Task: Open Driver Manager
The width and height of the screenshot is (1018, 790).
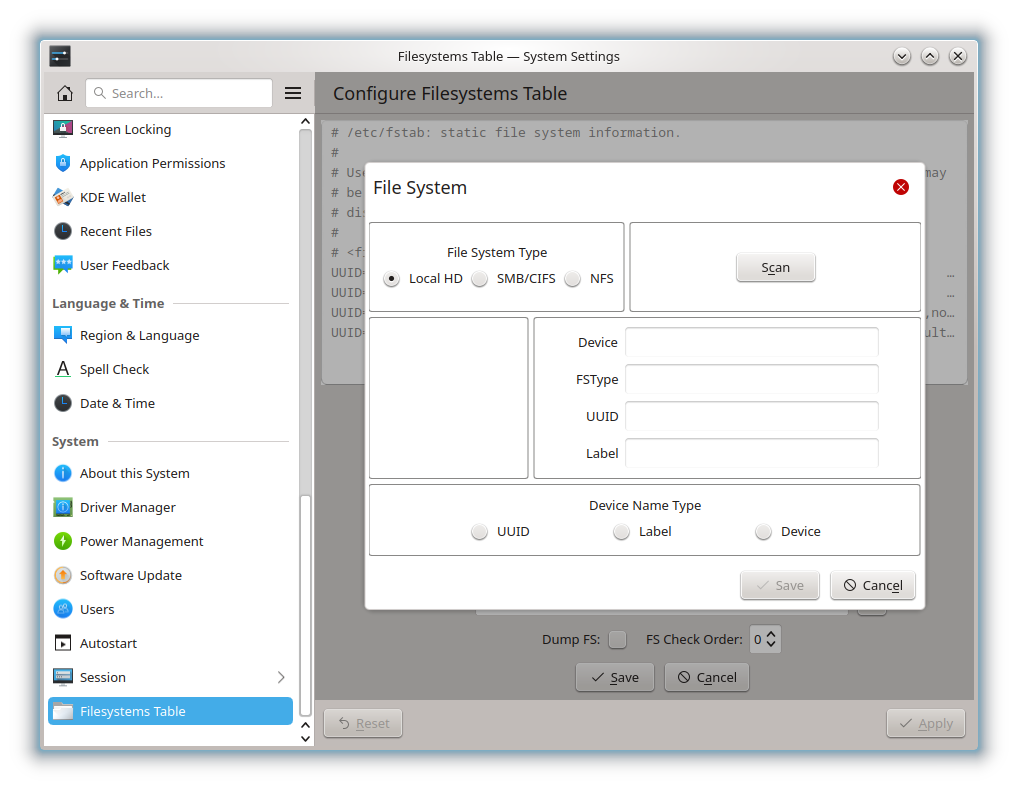Action: click(x=170, y=508)
